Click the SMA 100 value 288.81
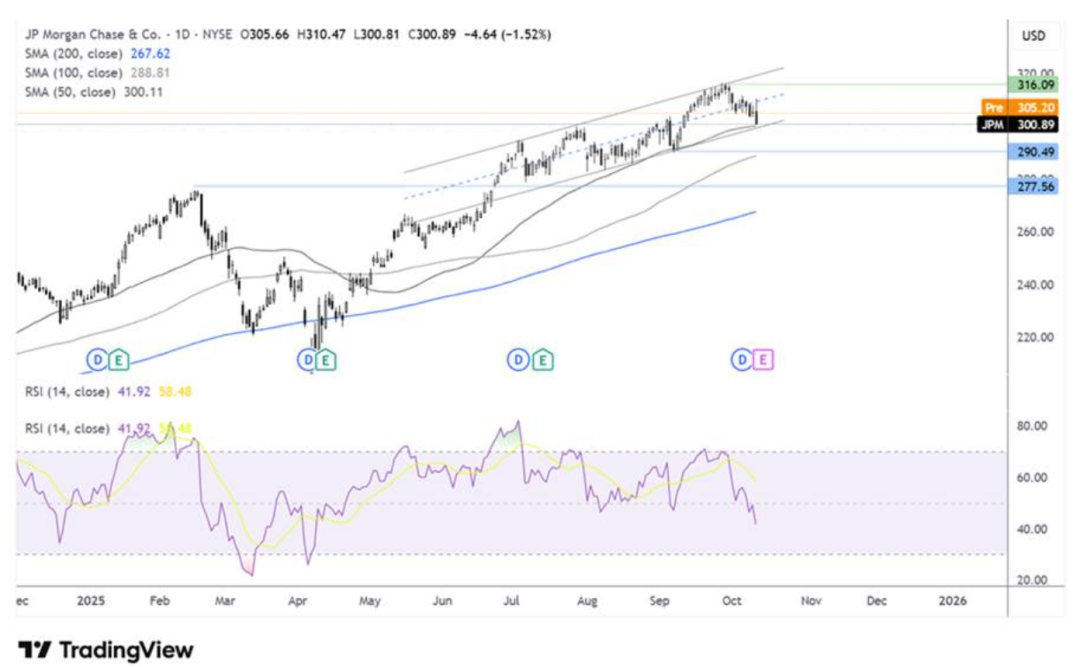Image resolution: width=1080 pixels, height=667 pixels. tap(150, 72)
